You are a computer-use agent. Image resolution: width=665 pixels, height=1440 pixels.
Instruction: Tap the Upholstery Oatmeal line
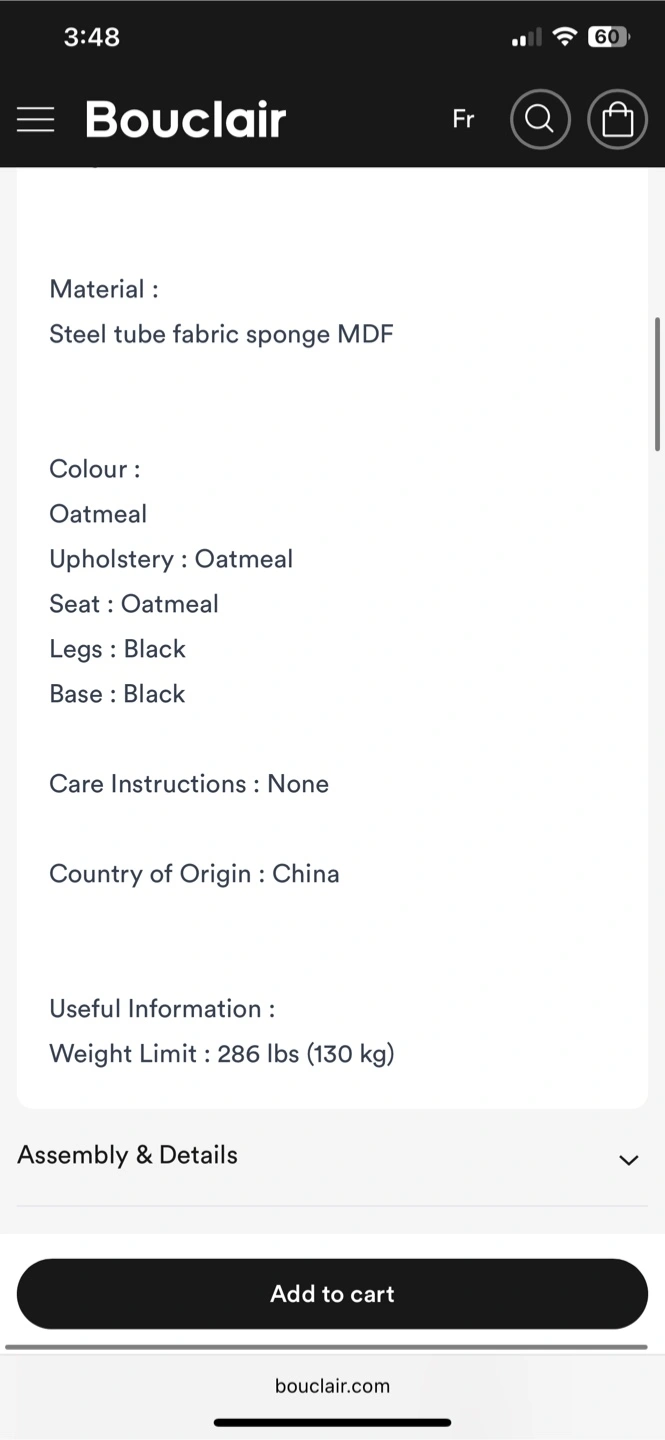171,559
